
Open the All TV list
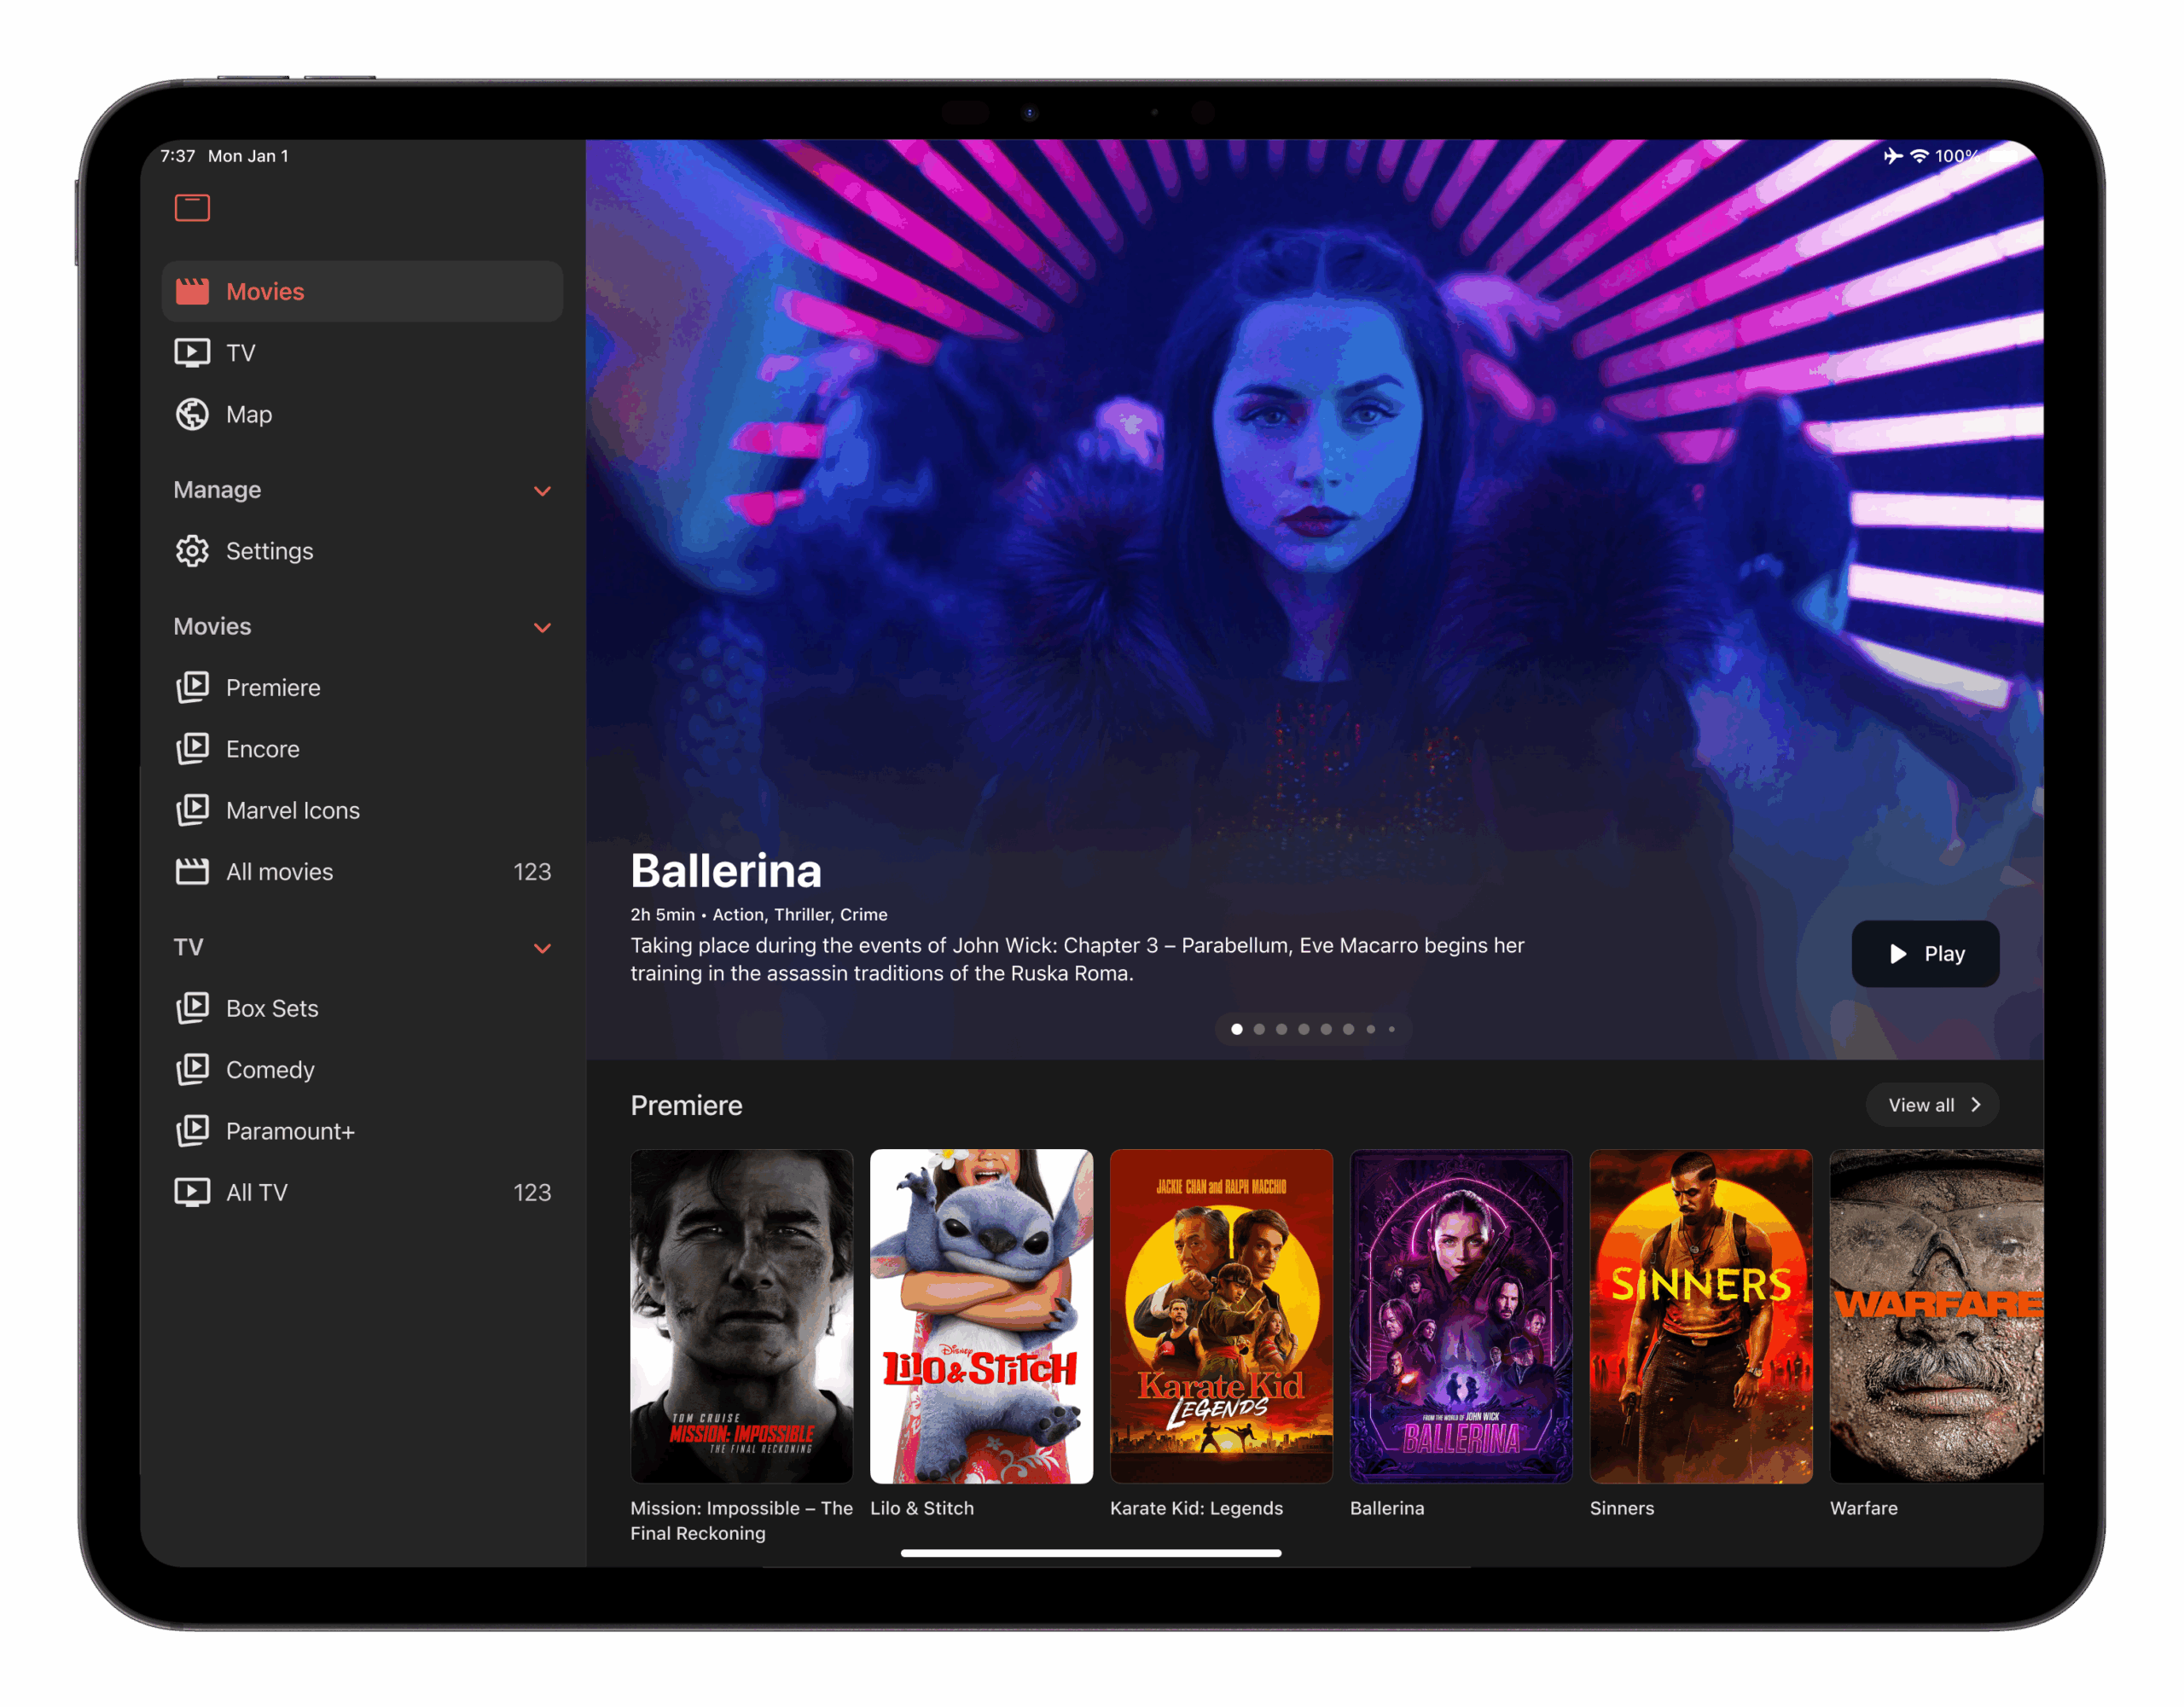coord(256,1192)
